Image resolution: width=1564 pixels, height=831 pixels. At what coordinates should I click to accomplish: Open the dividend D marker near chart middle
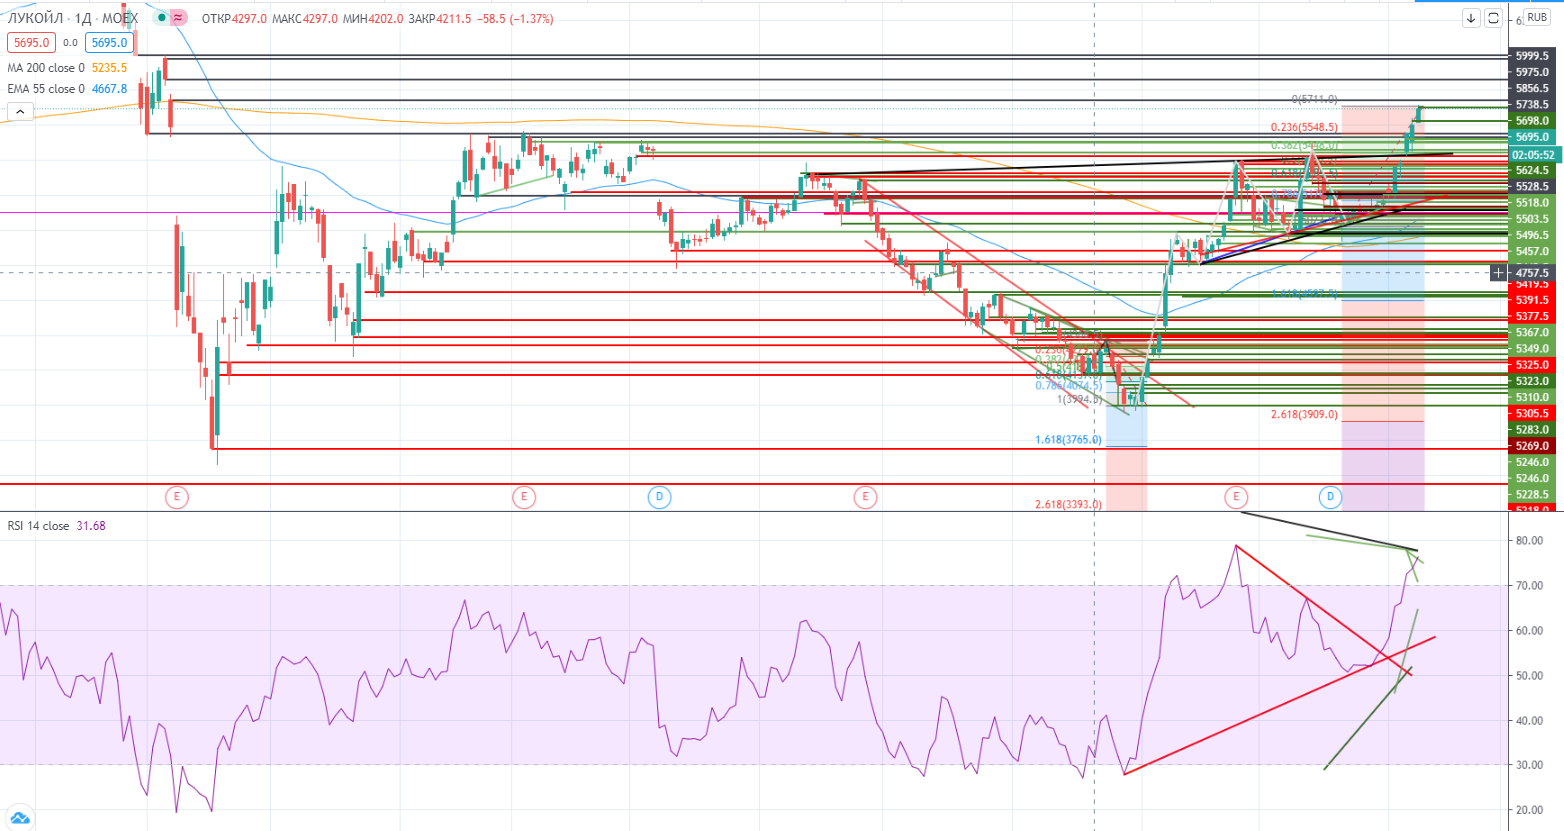click(659, 497)
